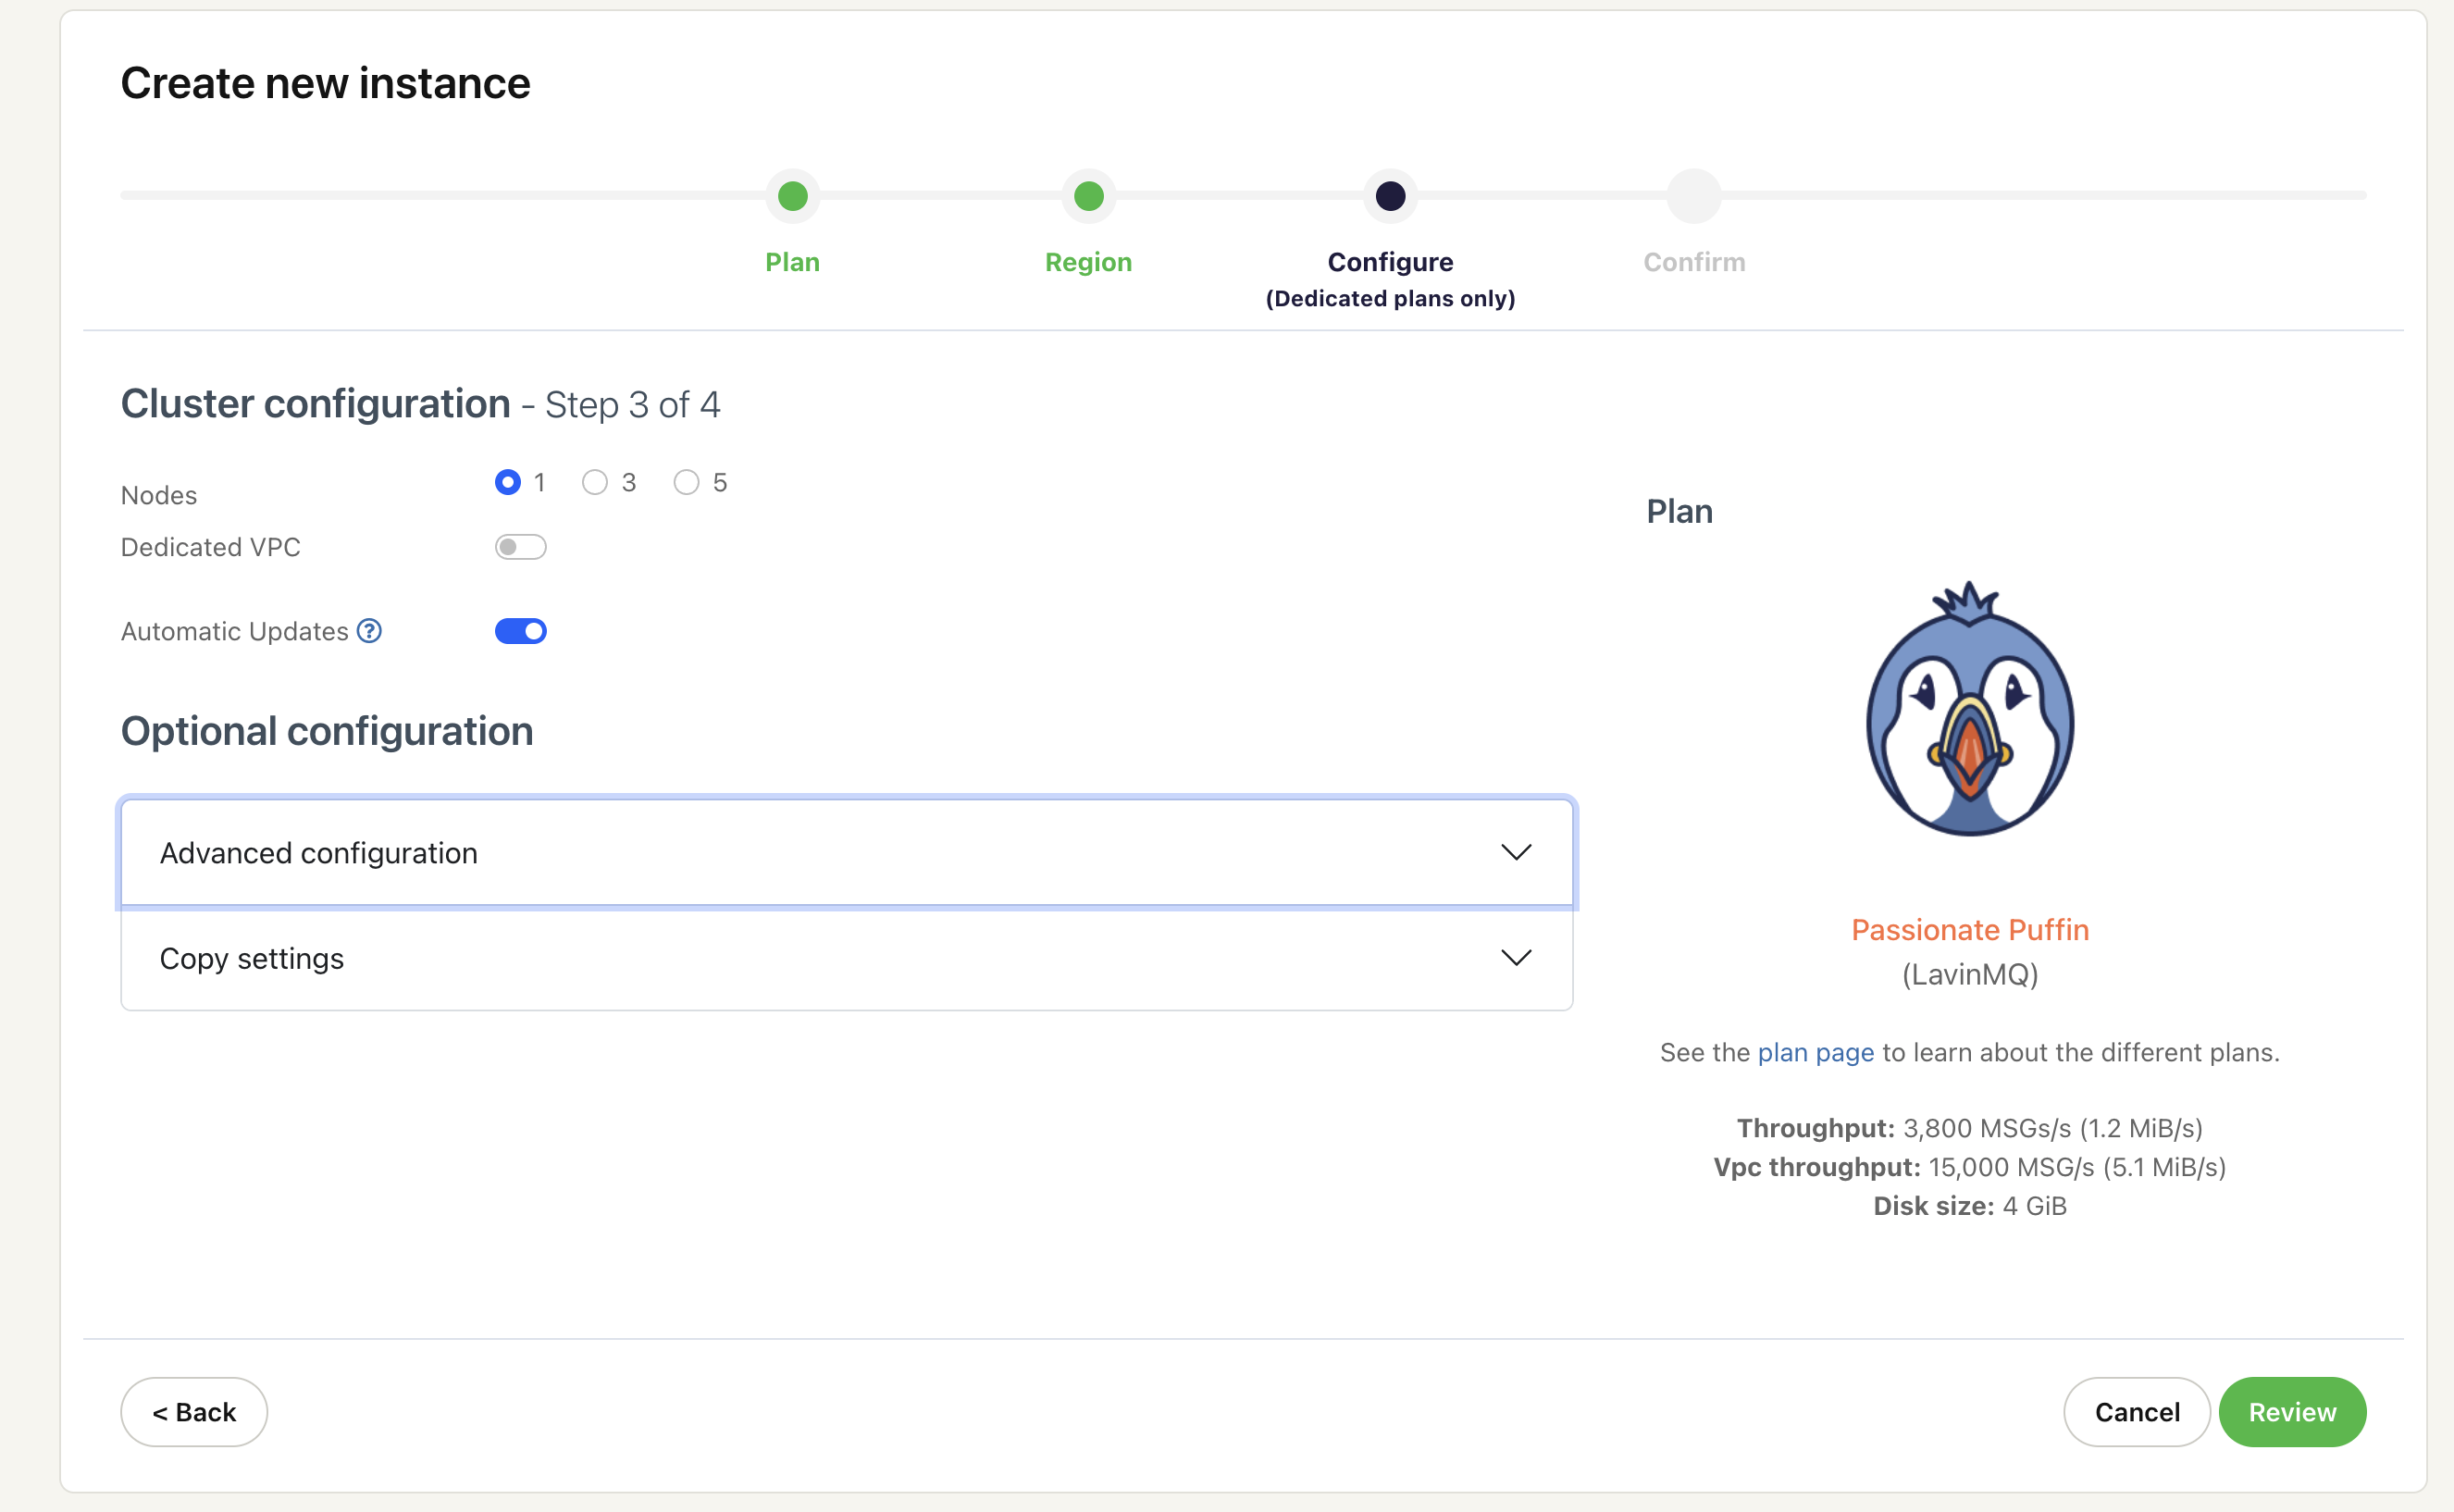This screenshot has width=2454, height=1512.
Task: Click the green Region step circle
Action: click(x=1088, y=196)
